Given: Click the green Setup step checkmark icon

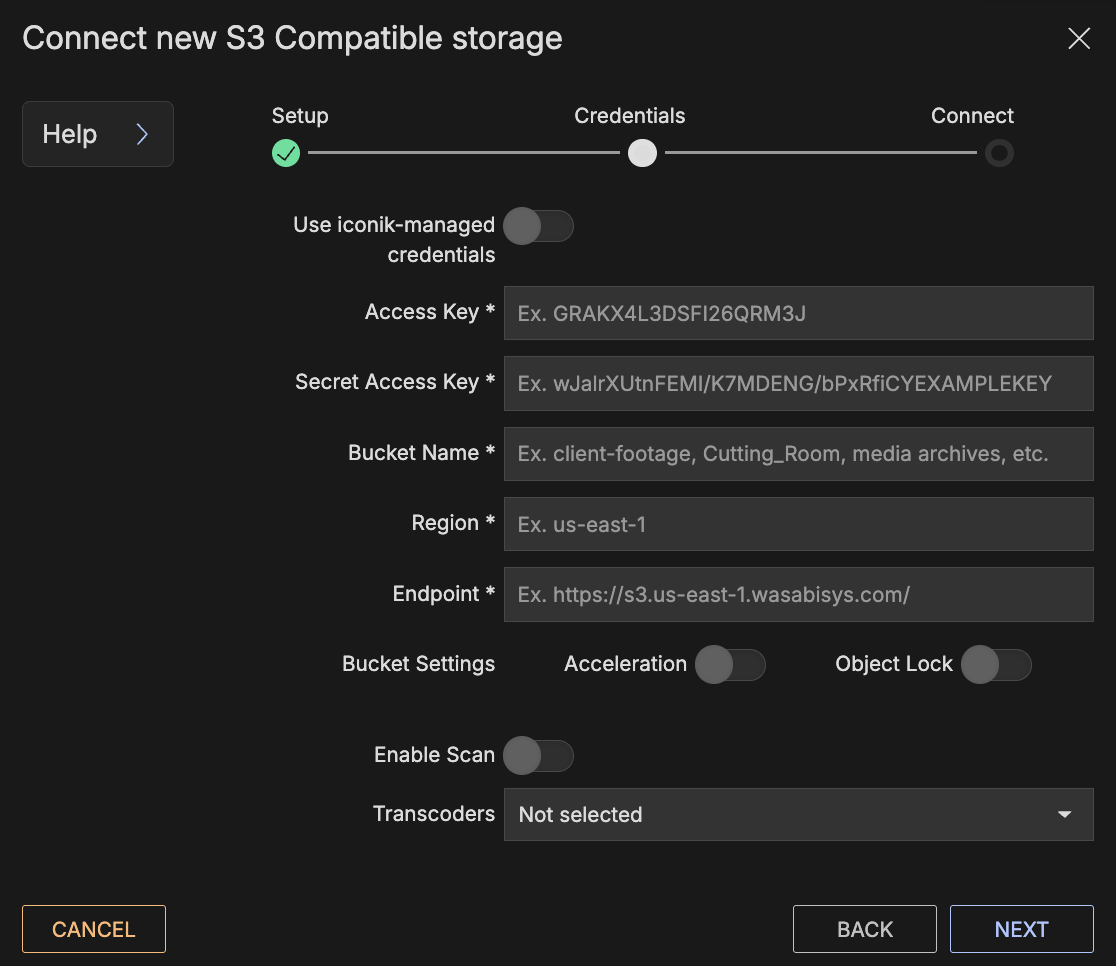Looking at the screenshot, I should [x=286, y=153].
